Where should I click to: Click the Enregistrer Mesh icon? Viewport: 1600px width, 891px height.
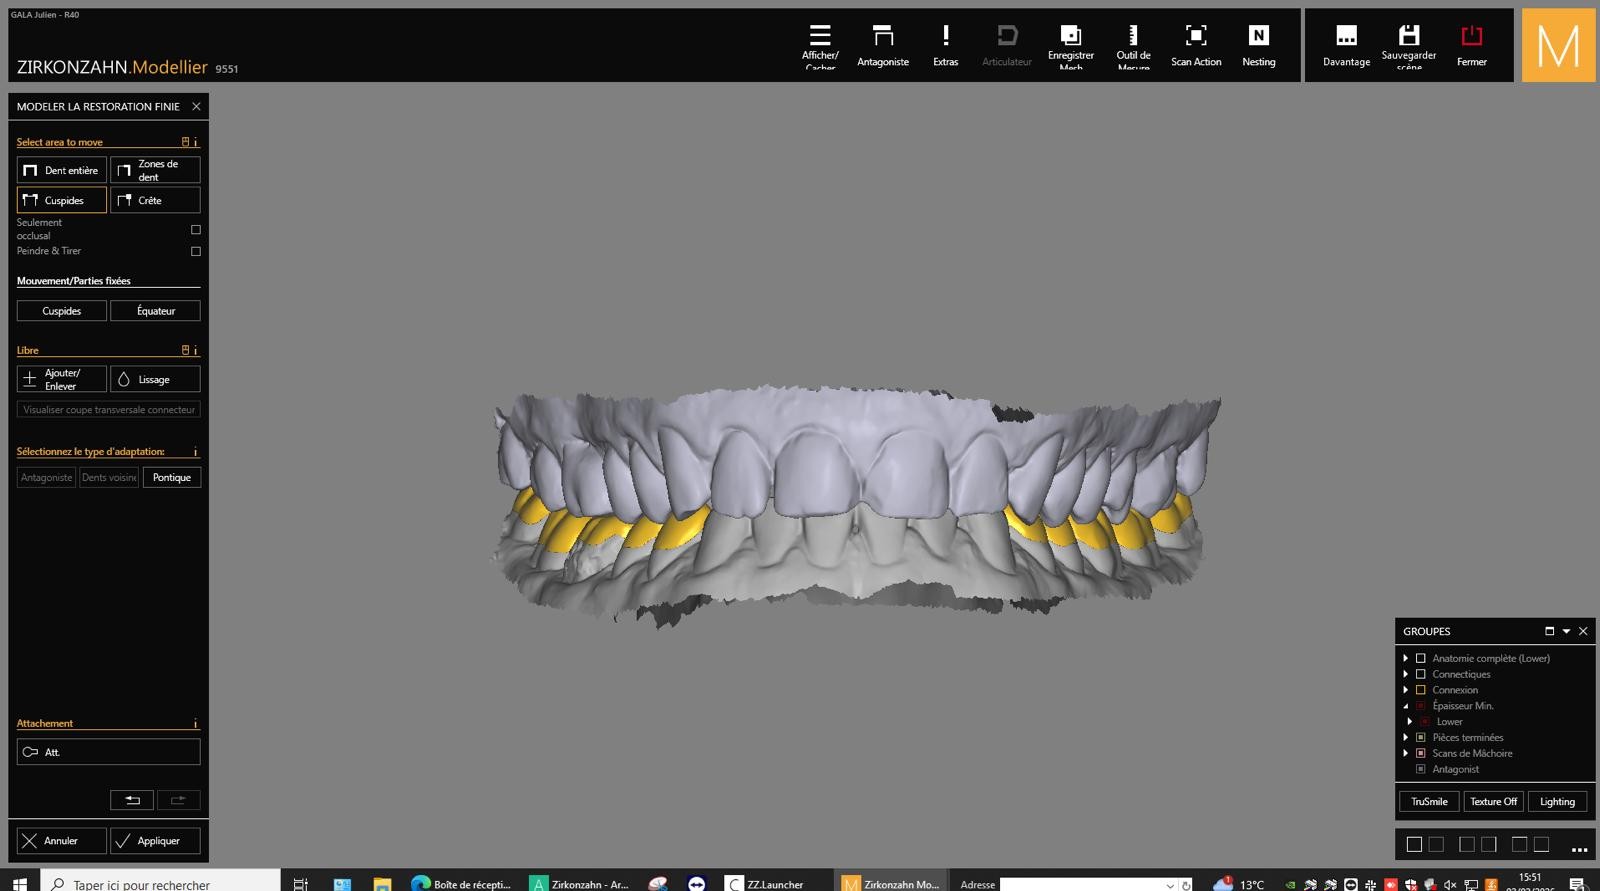tap(1071, 46)
